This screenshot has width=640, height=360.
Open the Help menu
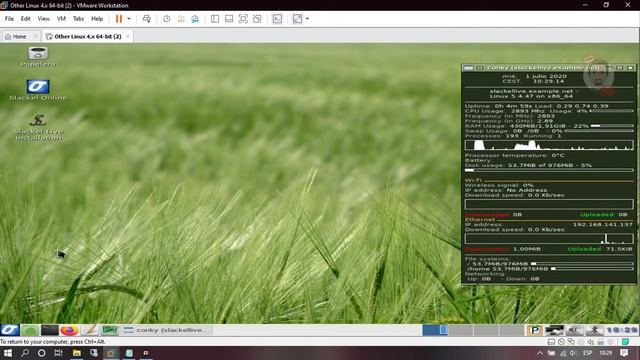tap(97, 19)
